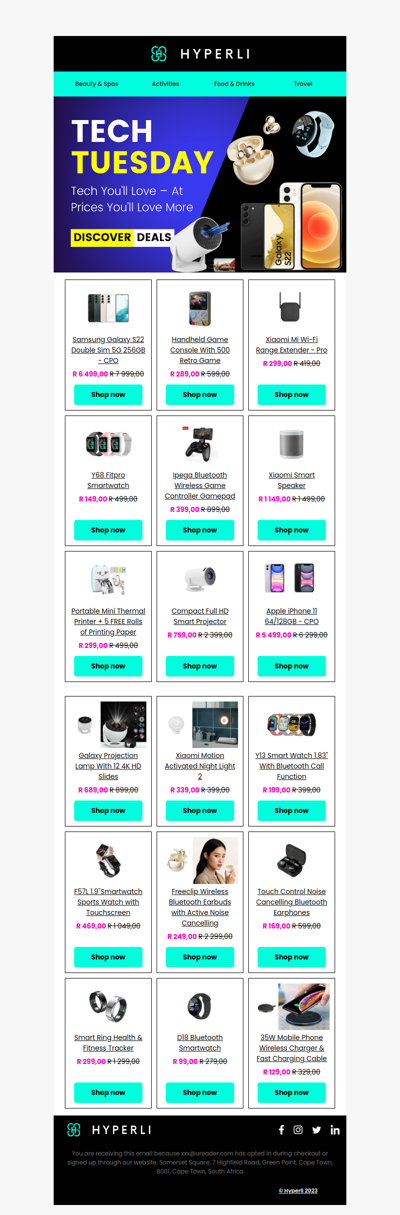Open the Beauty & Spas menu item

click(96, 84)
